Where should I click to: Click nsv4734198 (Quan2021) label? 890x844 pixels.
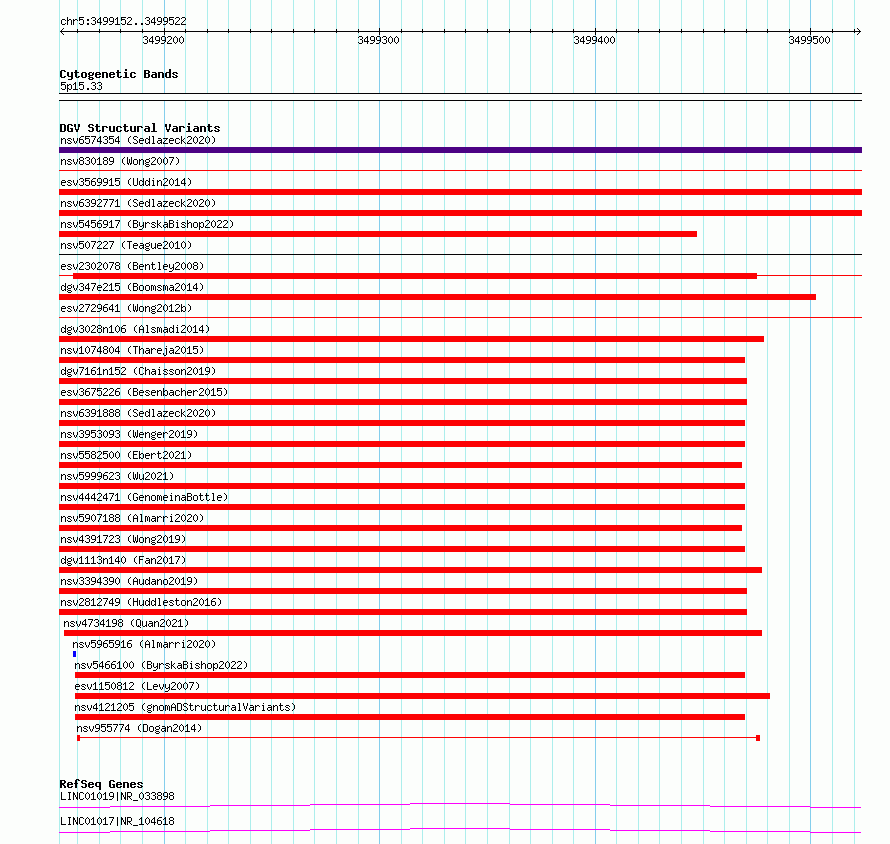[126, 623]
